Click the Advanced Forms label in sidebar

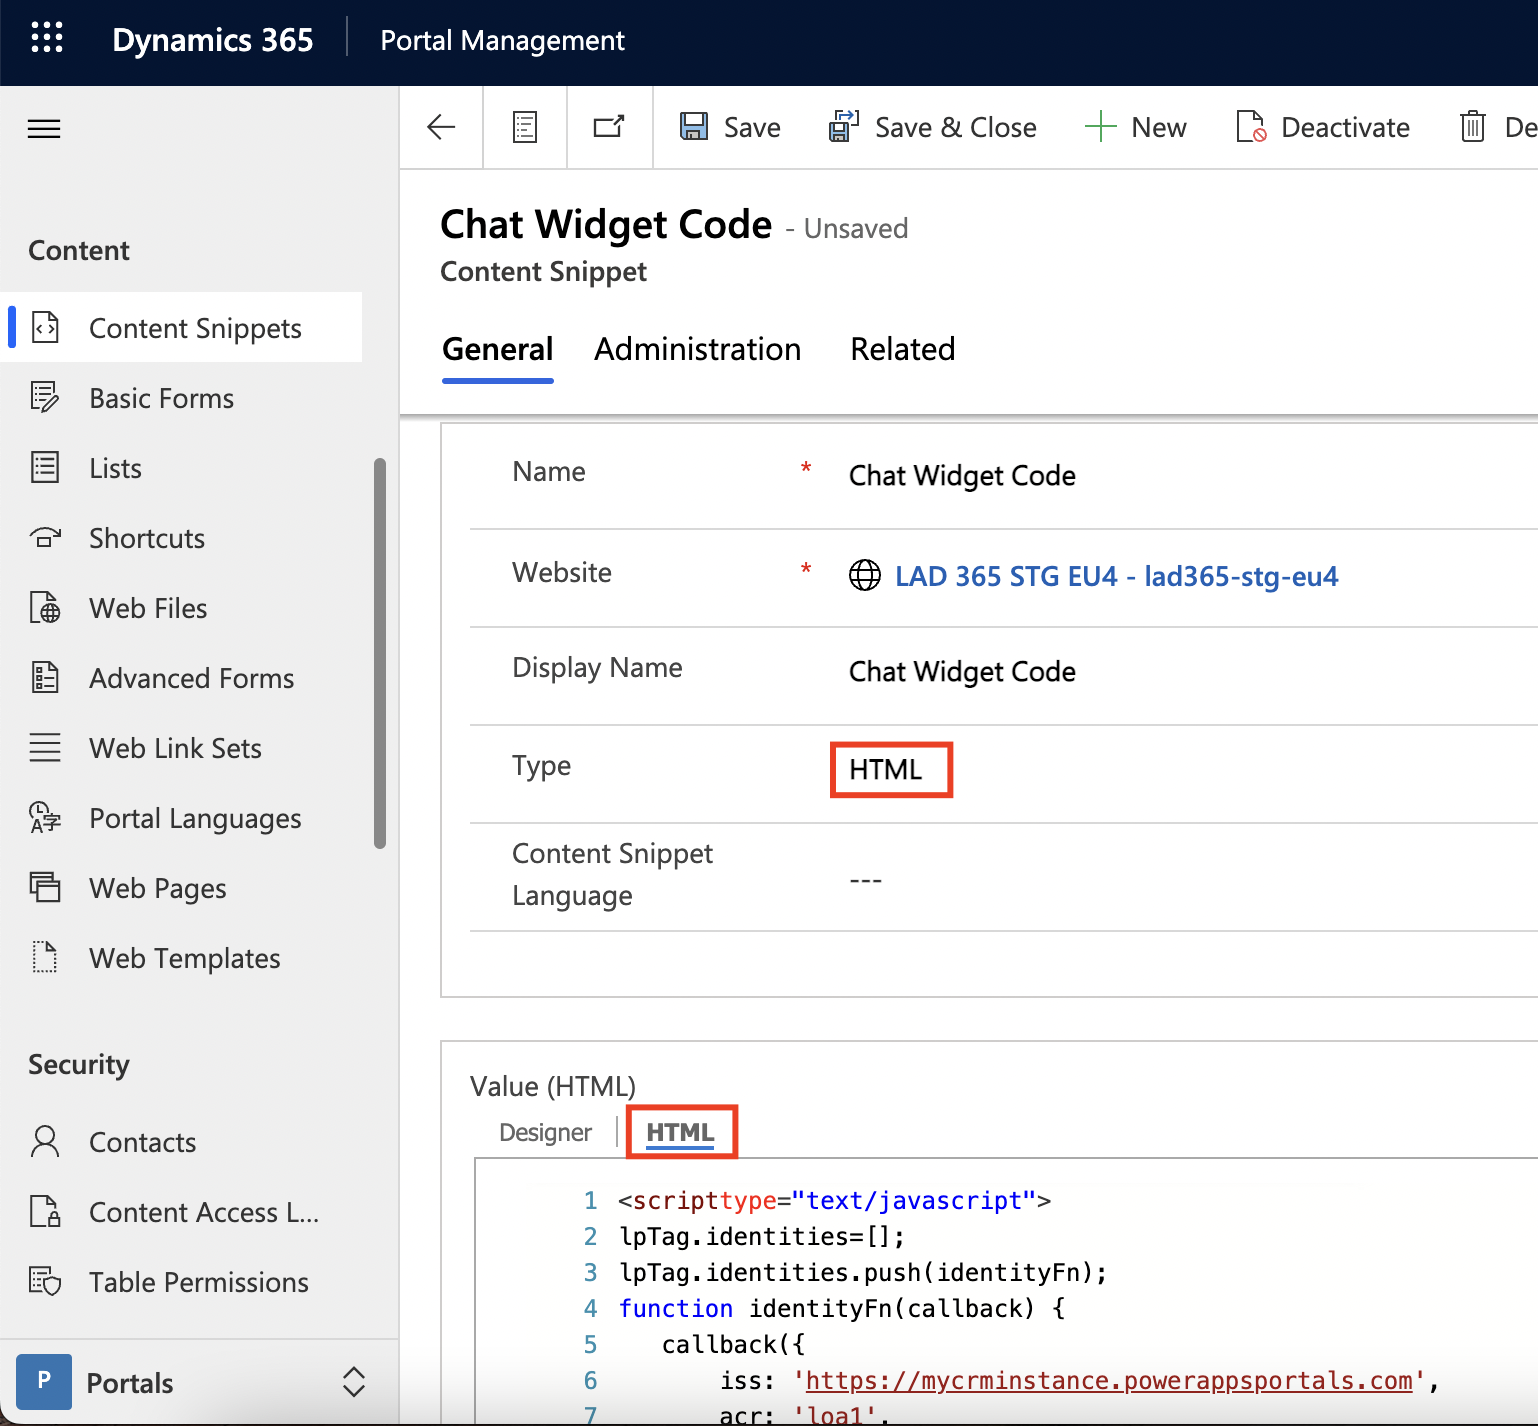191,678
